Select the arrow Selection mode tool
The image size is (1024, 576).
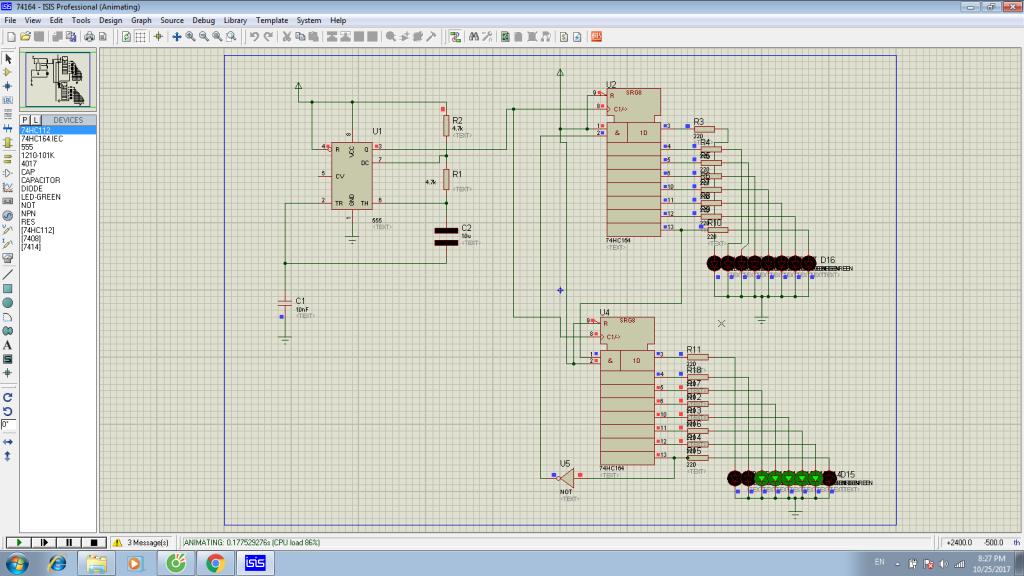click(x=8, y=59)
